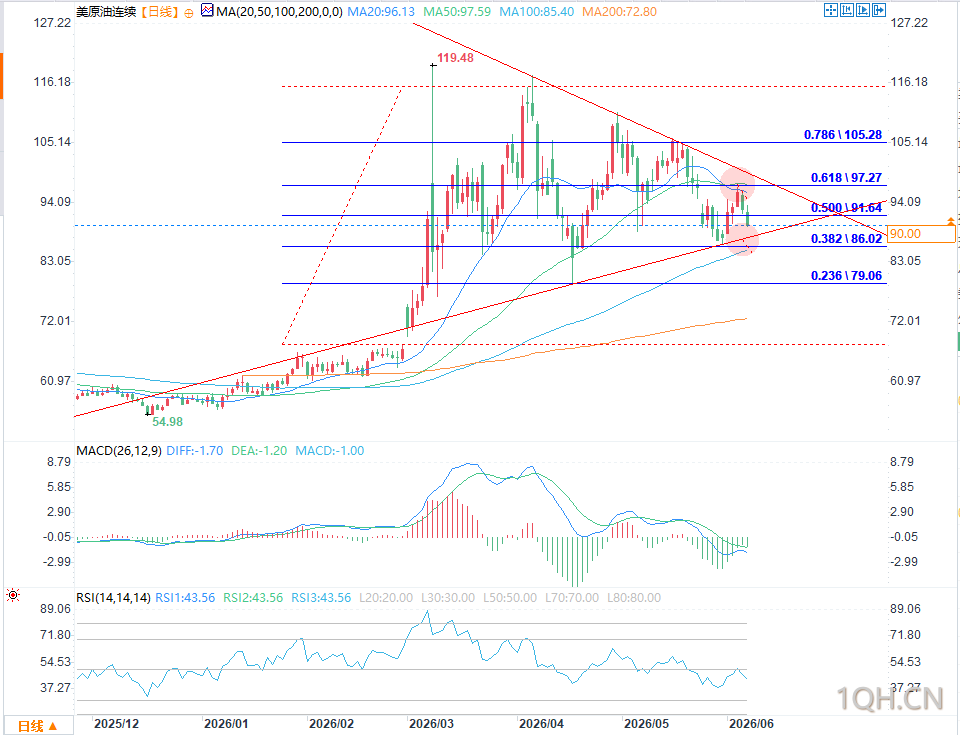Click the 2025/12 date label

click(116, 724)
